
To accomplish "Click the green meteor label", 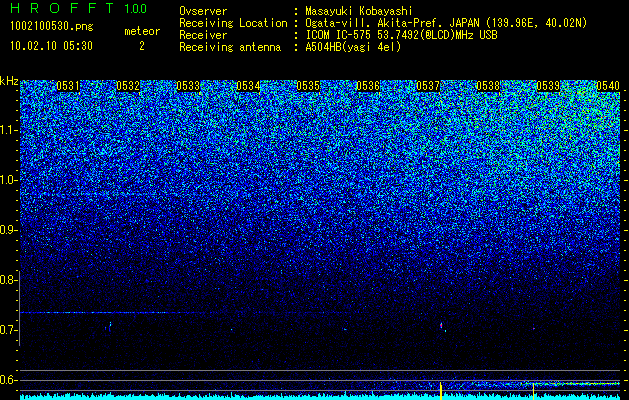I will point(142,31).
